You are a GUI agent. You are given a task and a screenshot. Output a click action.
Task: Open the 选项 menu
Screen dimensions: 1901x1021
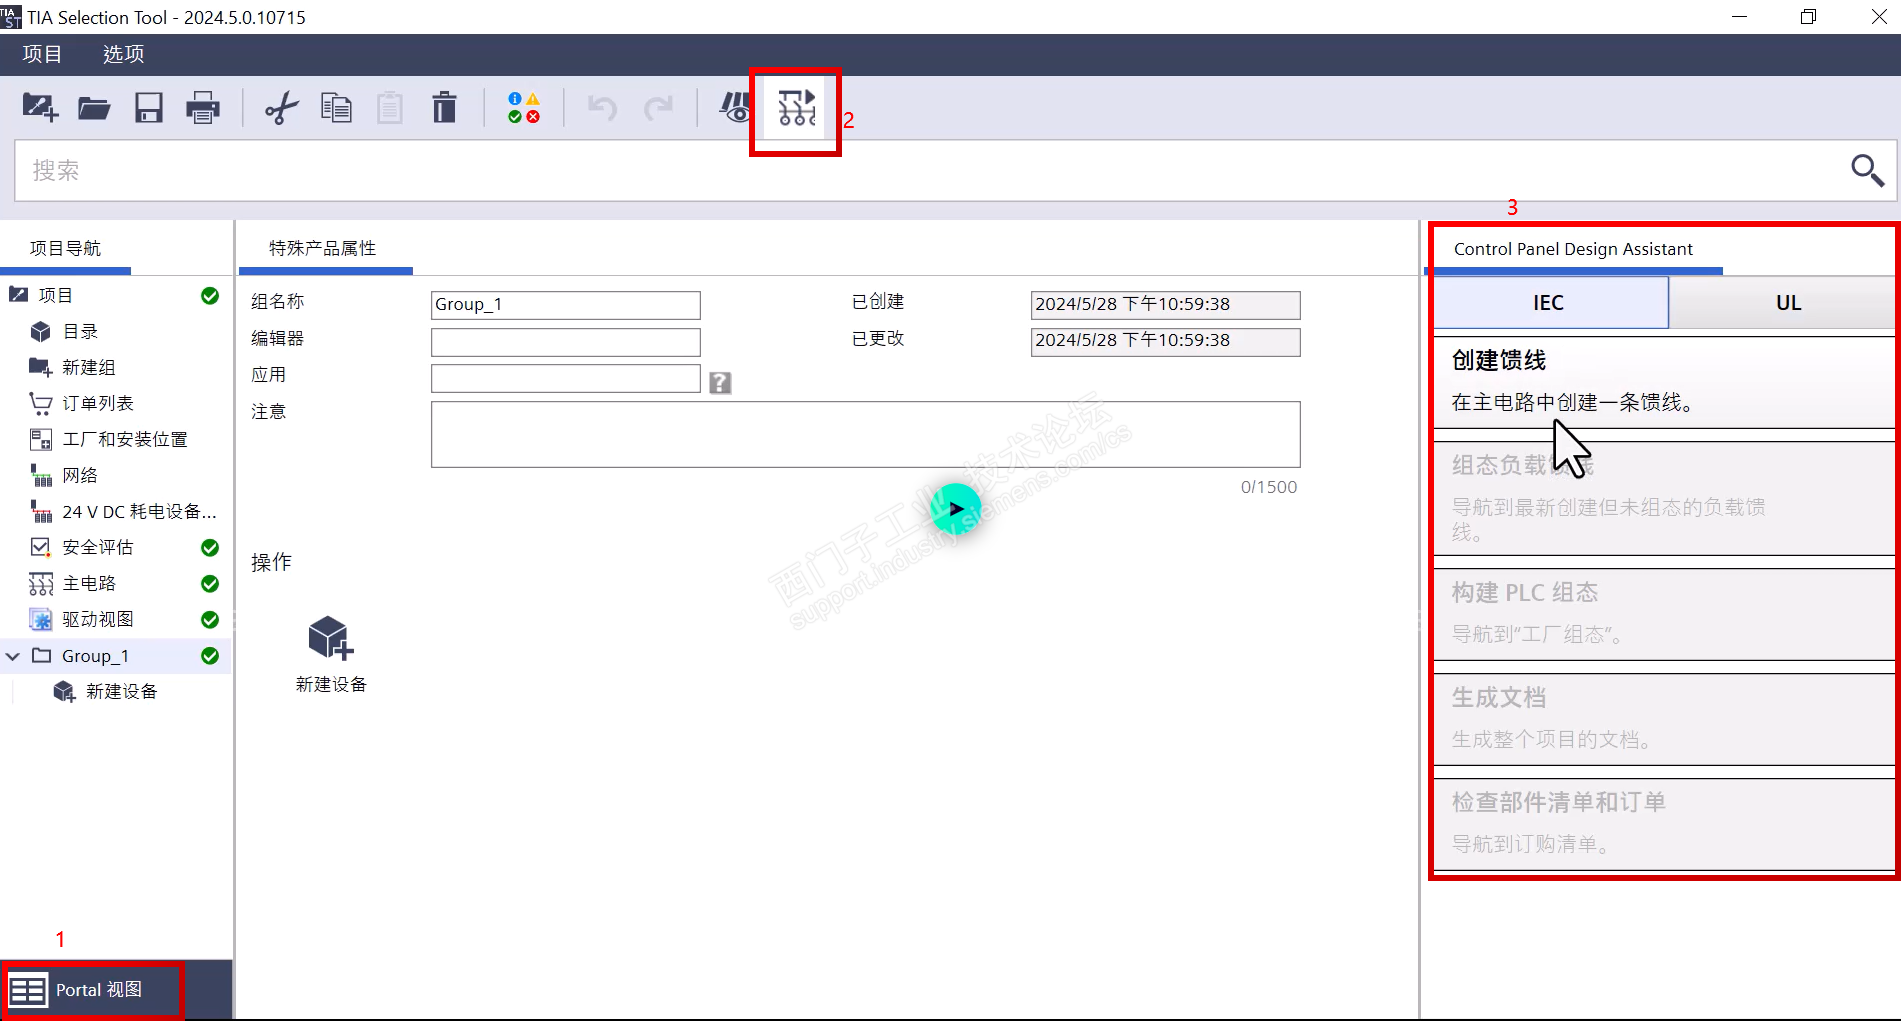123,54
